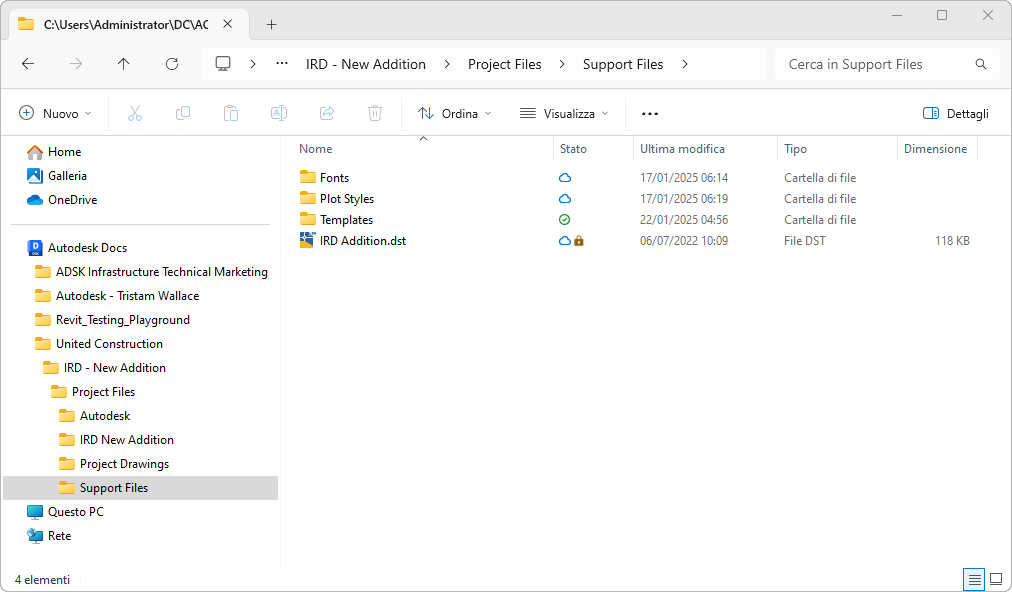Click the Rename icon in toolbar

[279, 113]
